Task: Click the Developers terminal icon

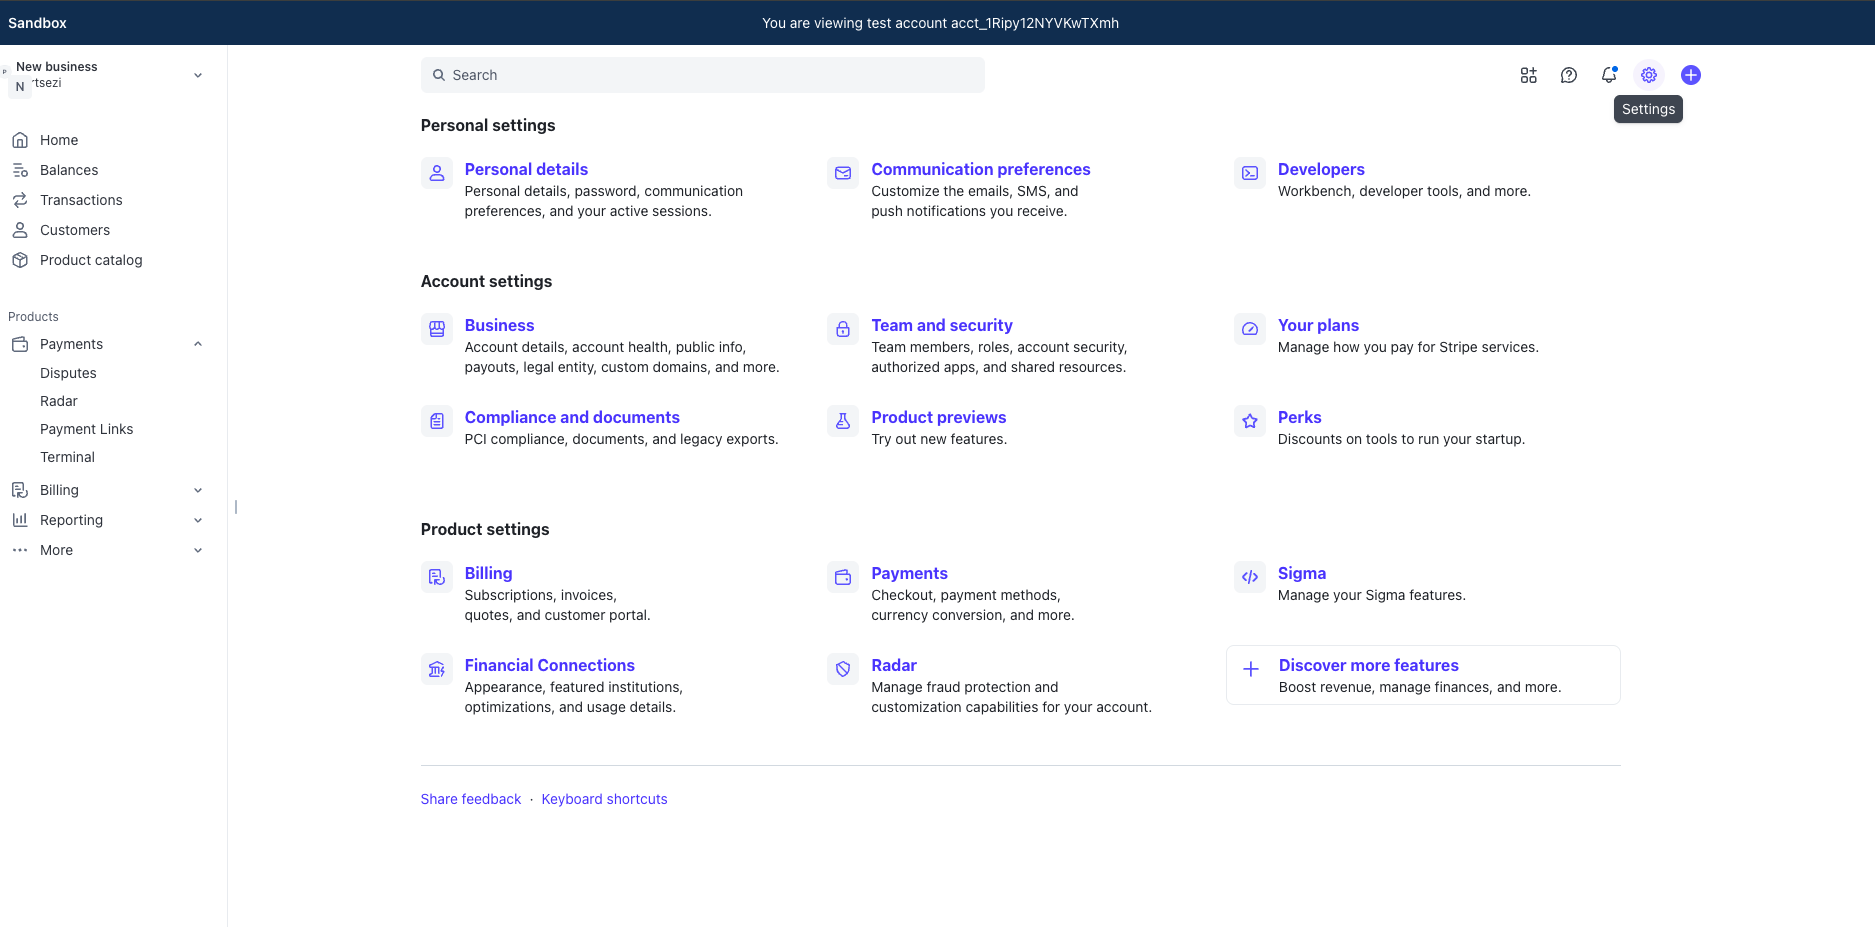Action: click(x=1250, y=173)
